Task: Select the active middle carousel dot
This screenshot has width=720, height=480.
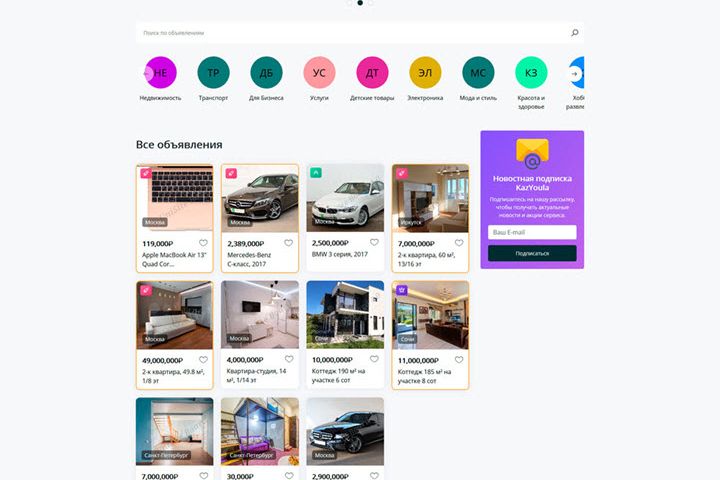Action: [360, 3]
